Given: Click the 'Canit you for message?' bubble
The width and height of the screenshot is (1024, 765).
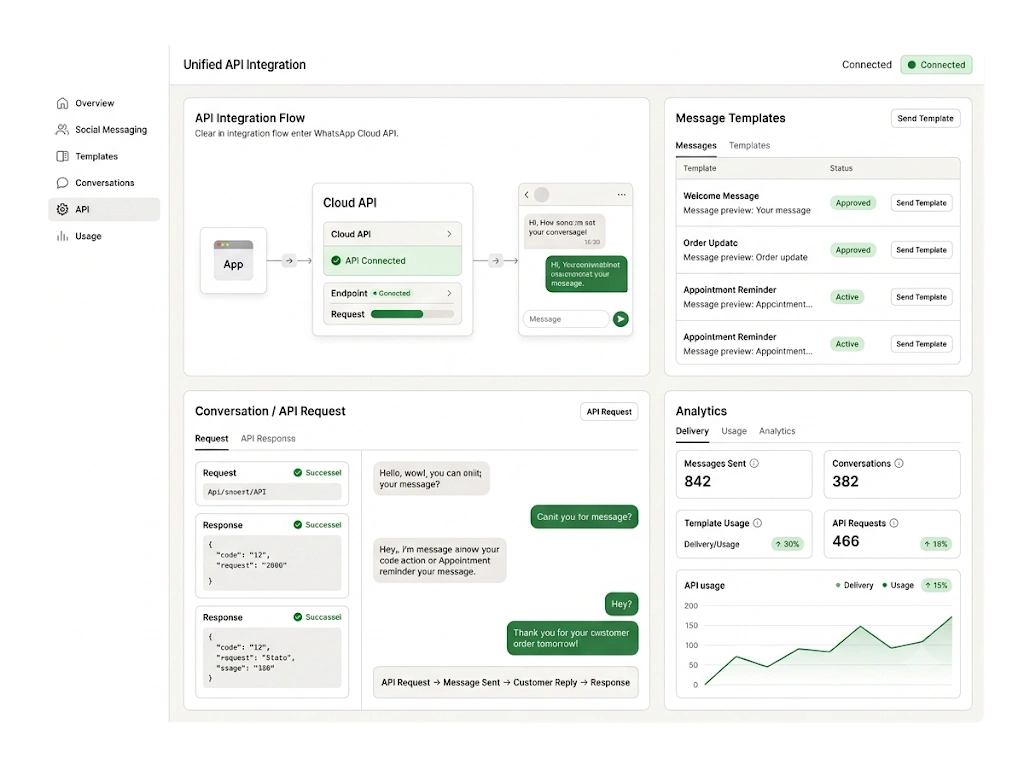Looking at the screenshot, I should 584,517.
